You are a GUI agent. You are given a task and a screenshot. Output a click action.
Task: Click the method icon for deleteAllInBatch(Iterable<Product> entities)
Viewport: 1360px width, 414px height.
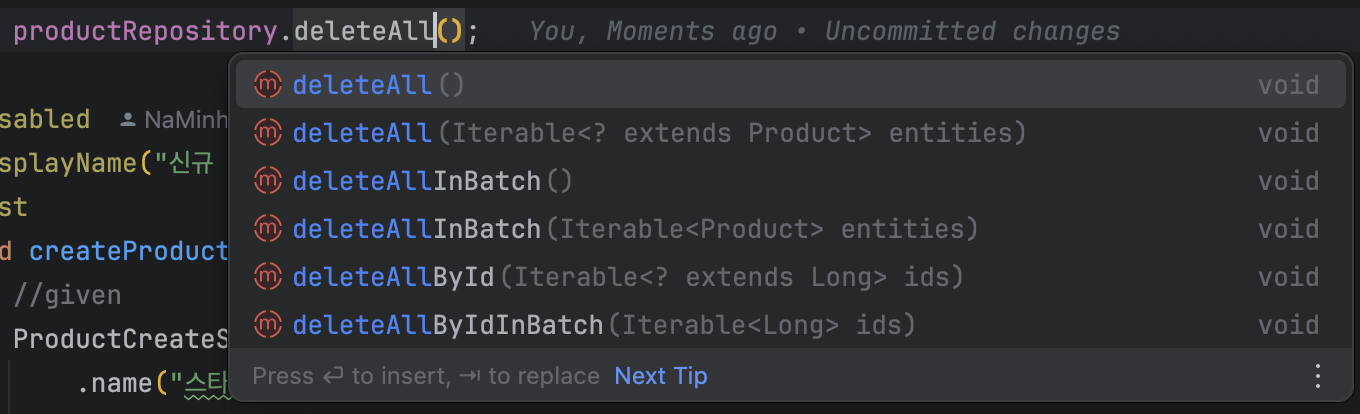pyautogui.click(x=267, y=229)
